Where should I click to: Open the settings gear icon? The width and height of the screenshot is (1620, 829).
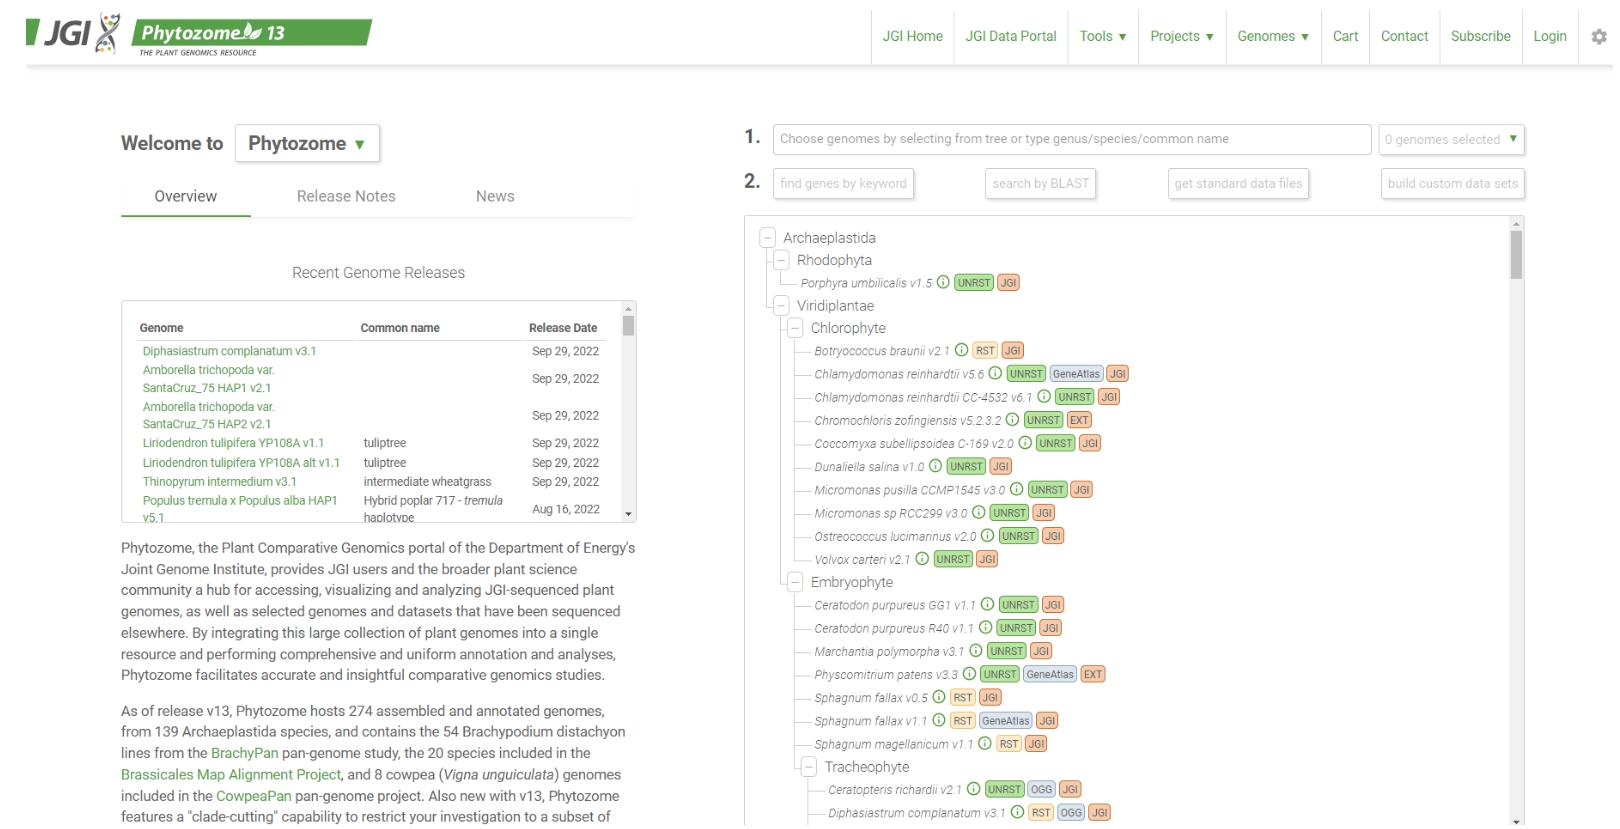(1598, 36)
